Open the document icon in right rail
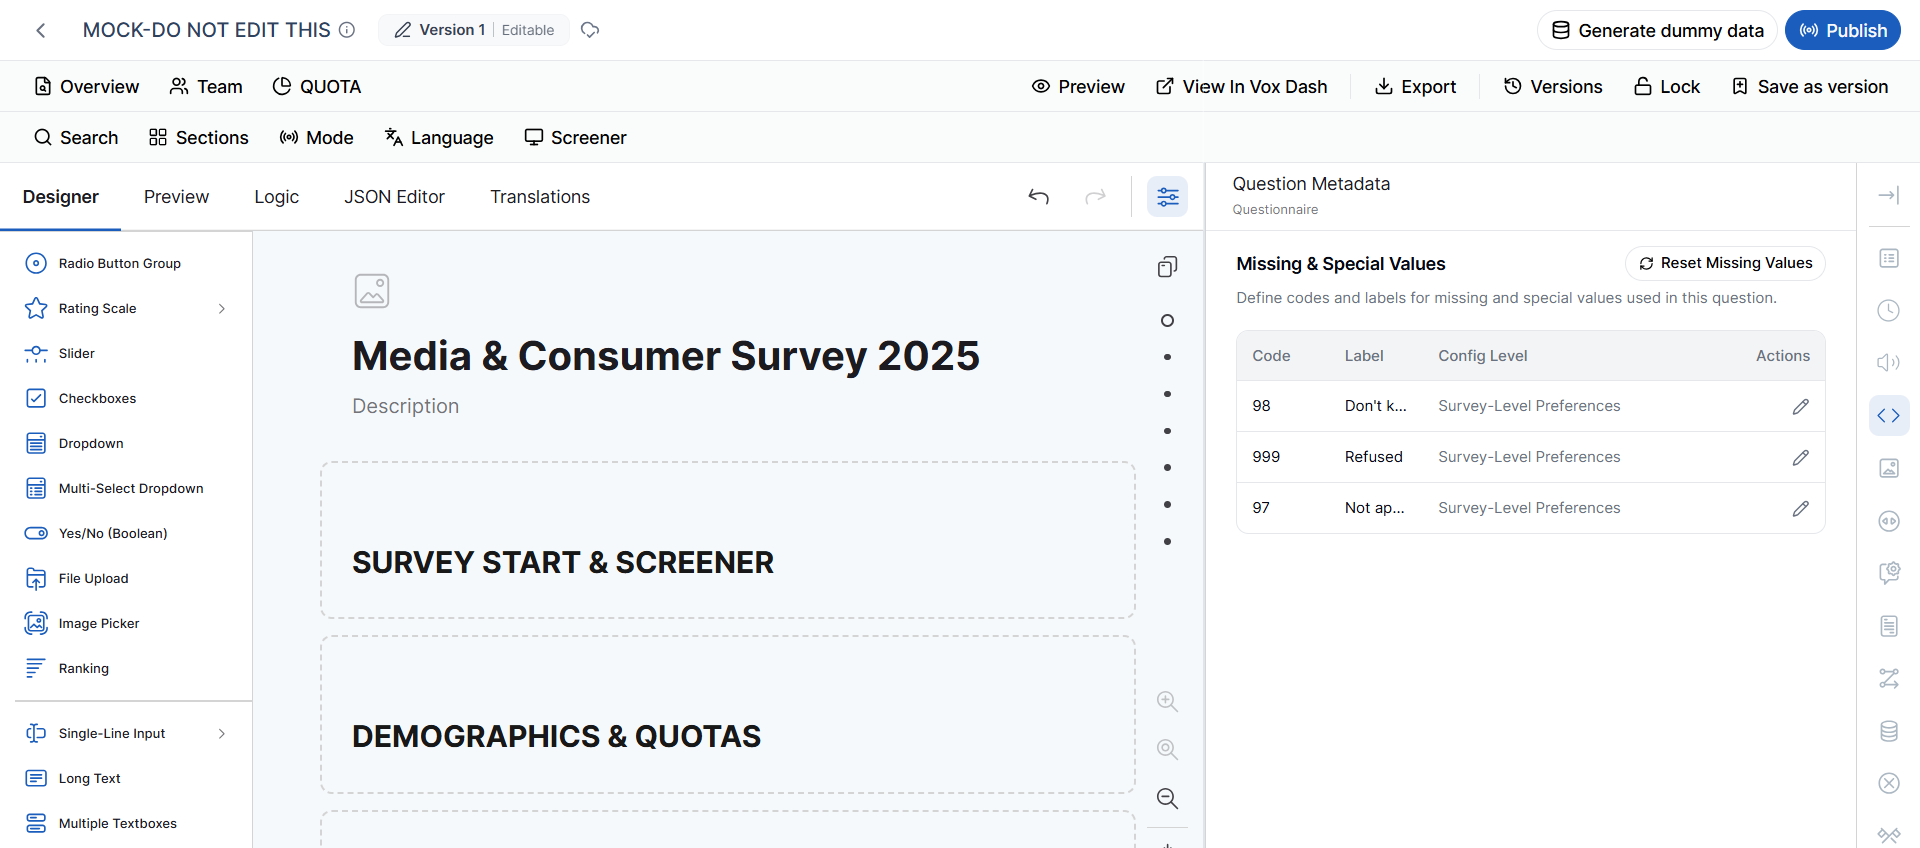 point(1889,626)
